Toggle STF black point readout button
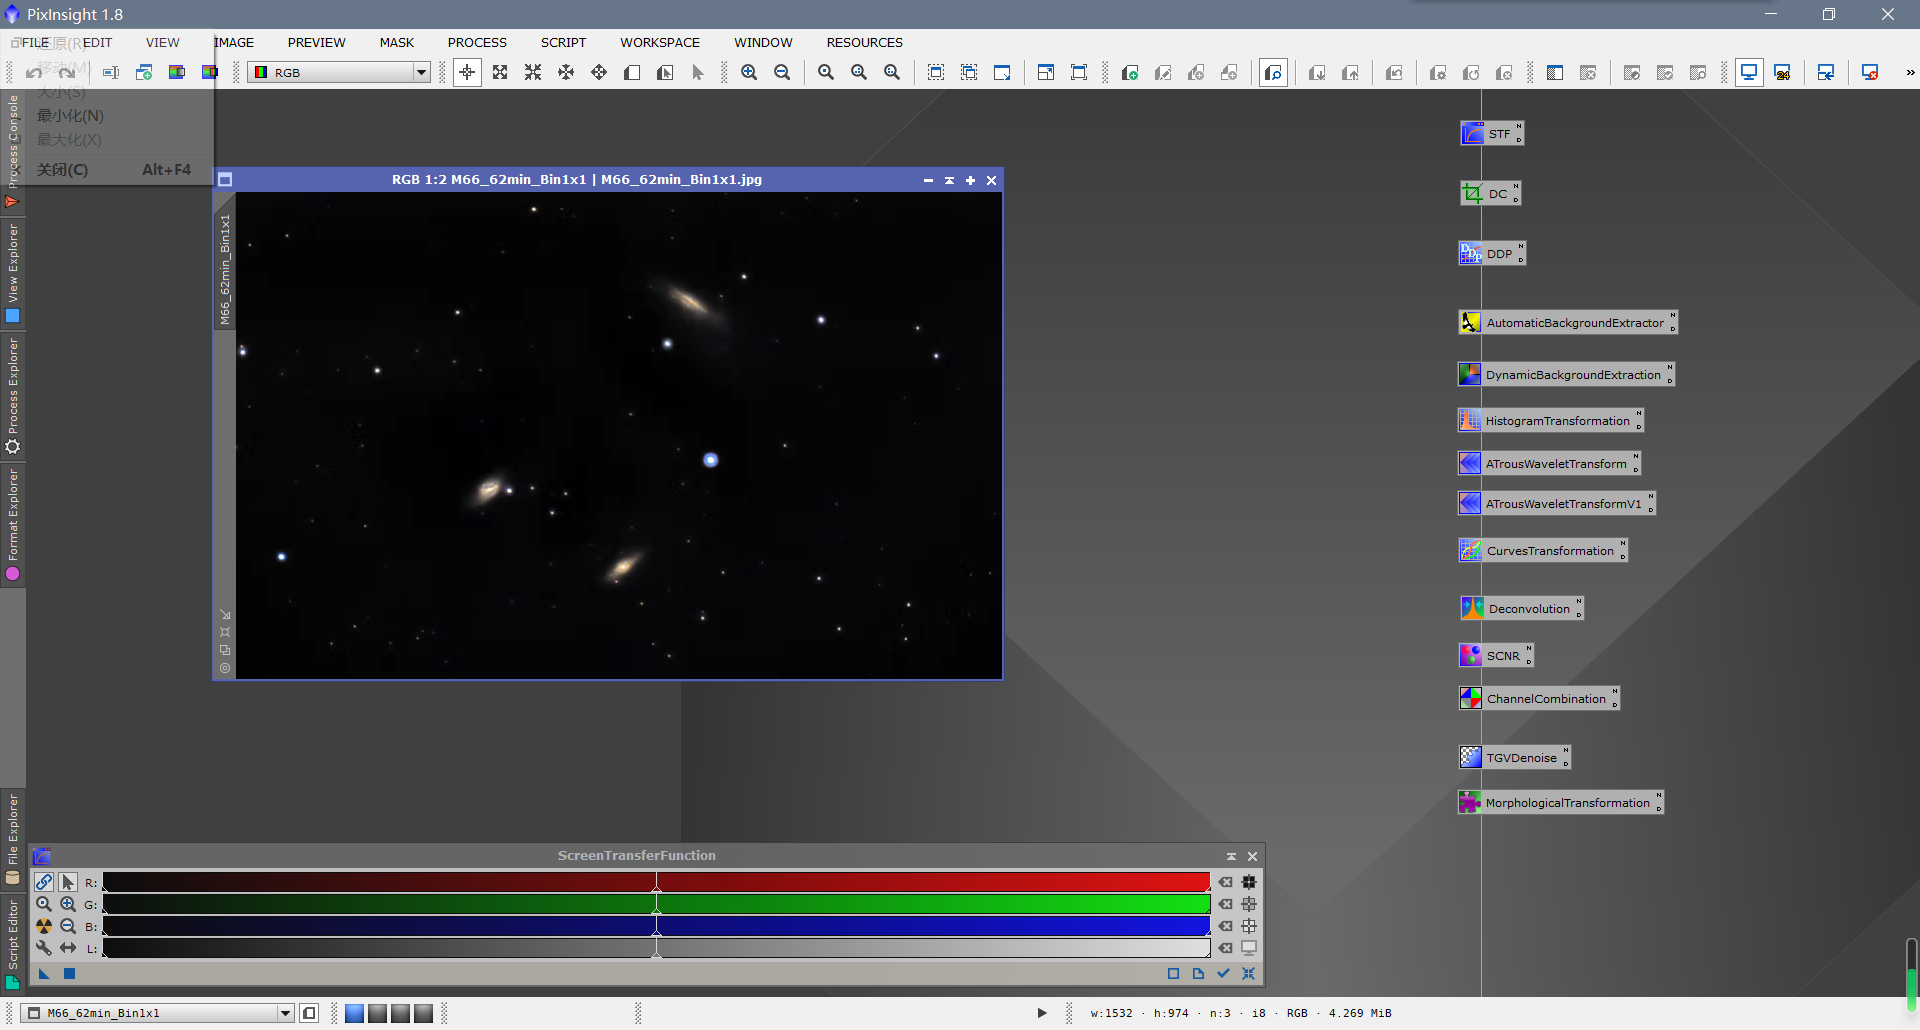This screenshot has width=1920, height=1030. pos(1249,882)
